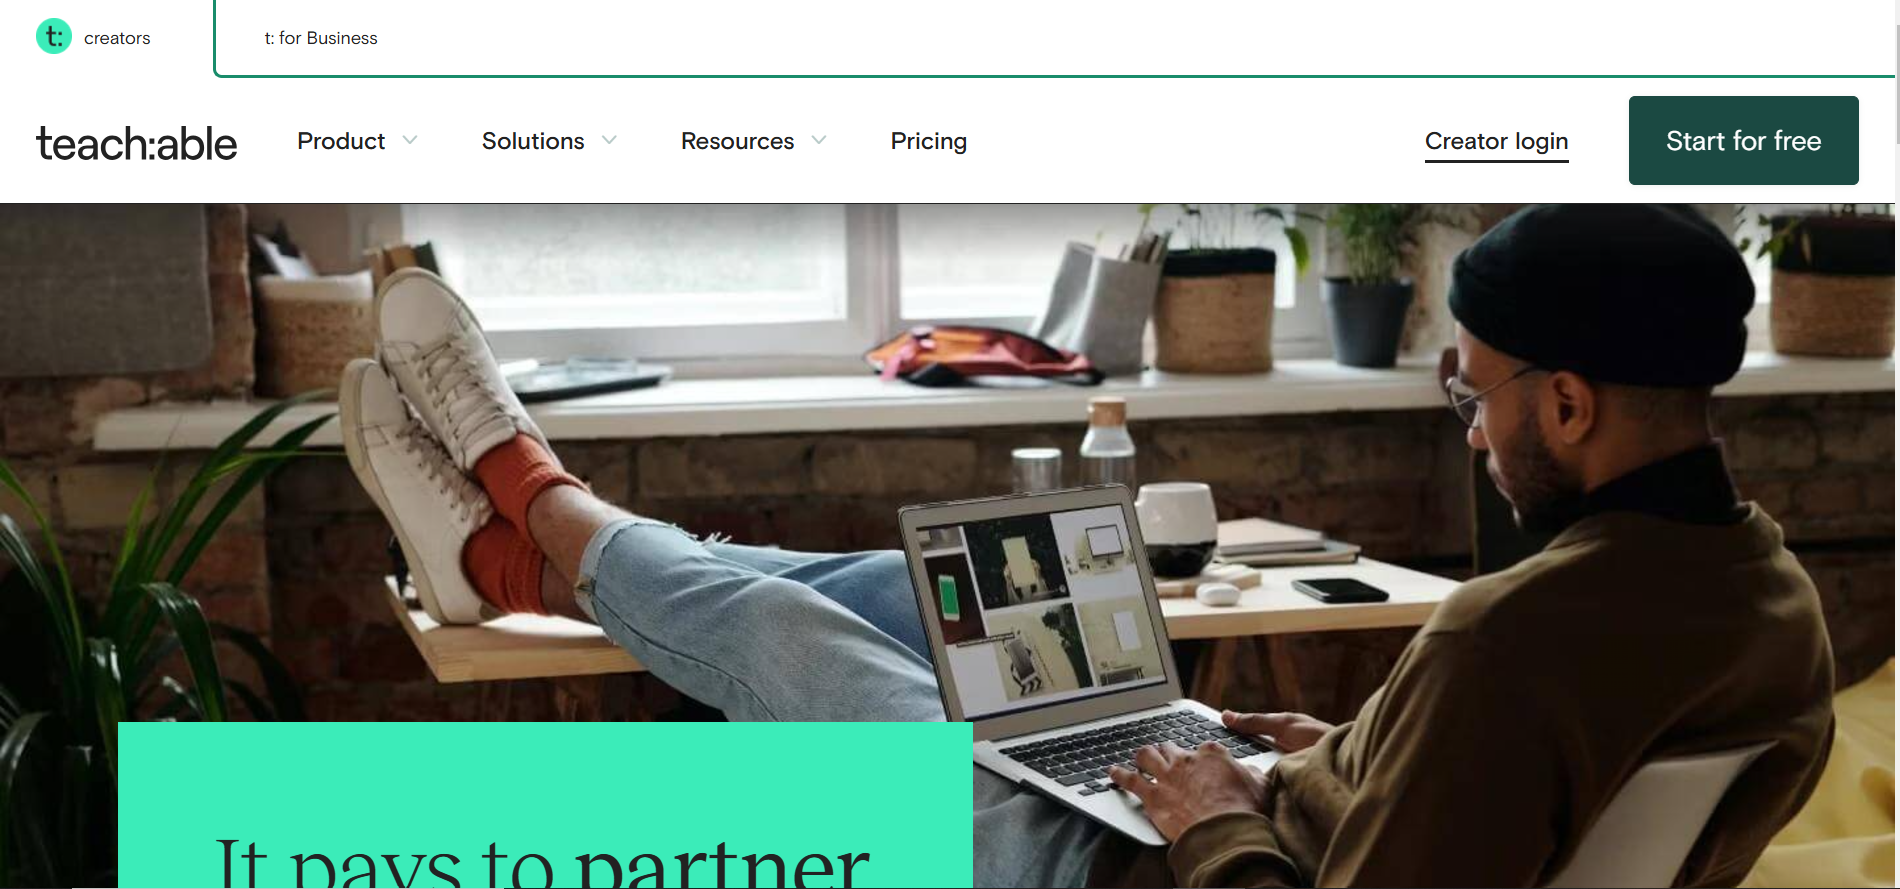Click the 'It pays to partner' headline text
Image resolution: width=1900 pixels, height=889 pixels.
542,862
